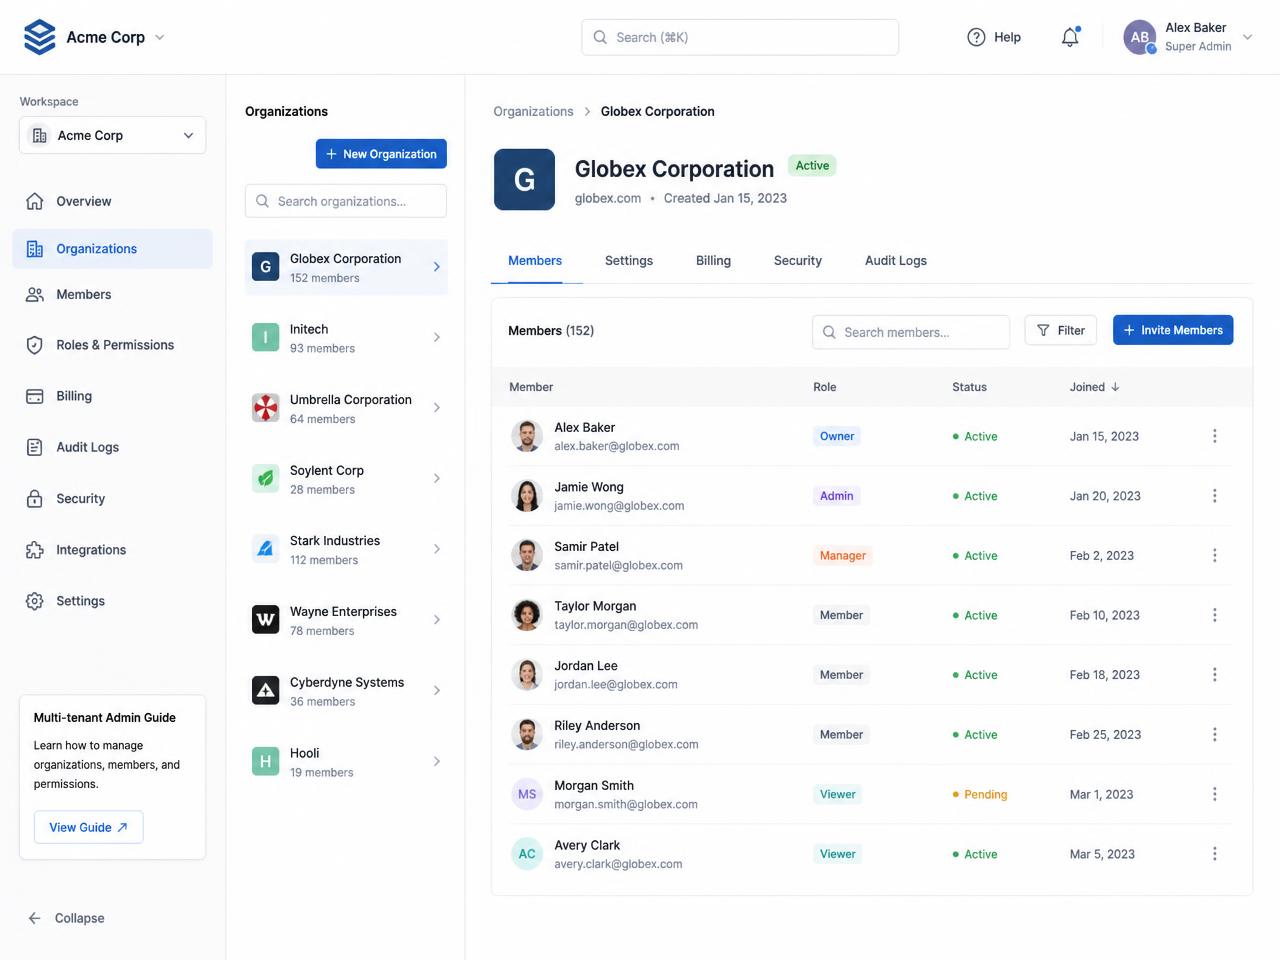This screenshot has width=1280, height=960.
Task: Open row actions for Avery Clark
Action: [x=1214, y=854]
